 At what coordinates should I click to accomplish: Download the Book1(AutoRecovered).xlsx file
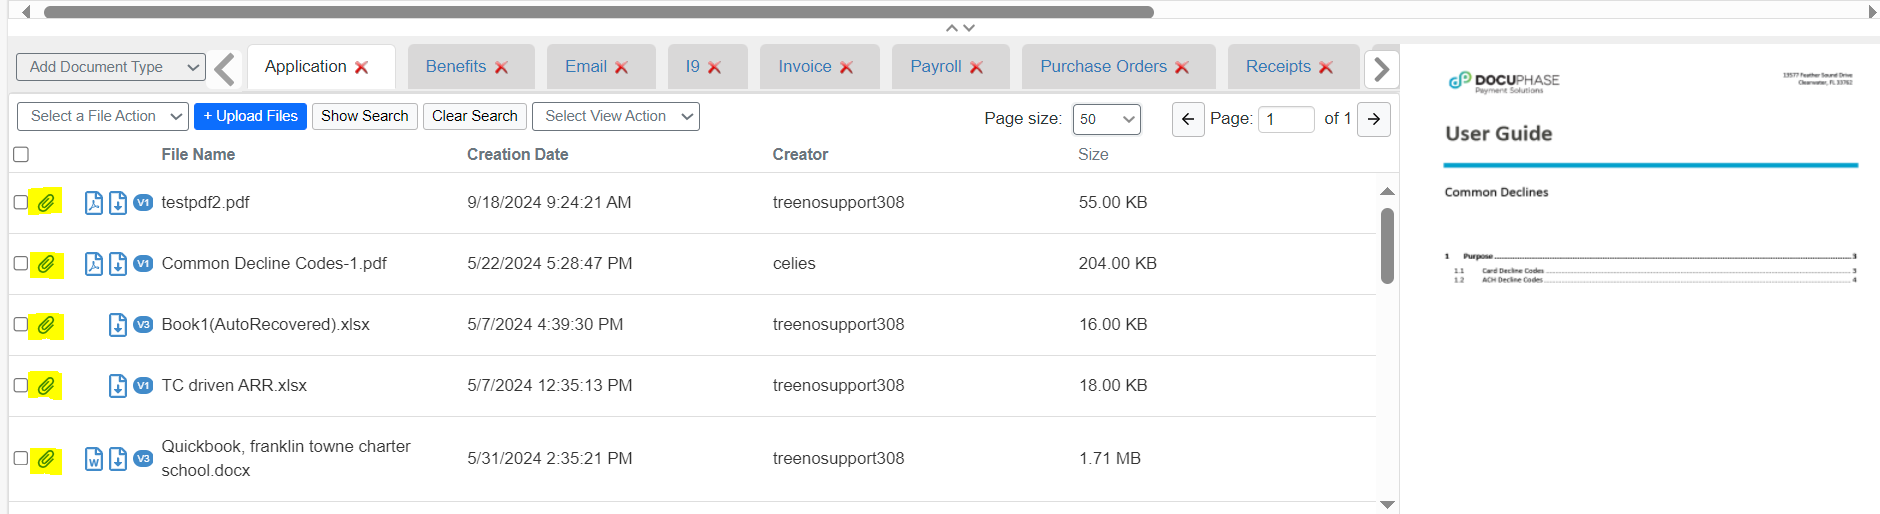point(118,325)
